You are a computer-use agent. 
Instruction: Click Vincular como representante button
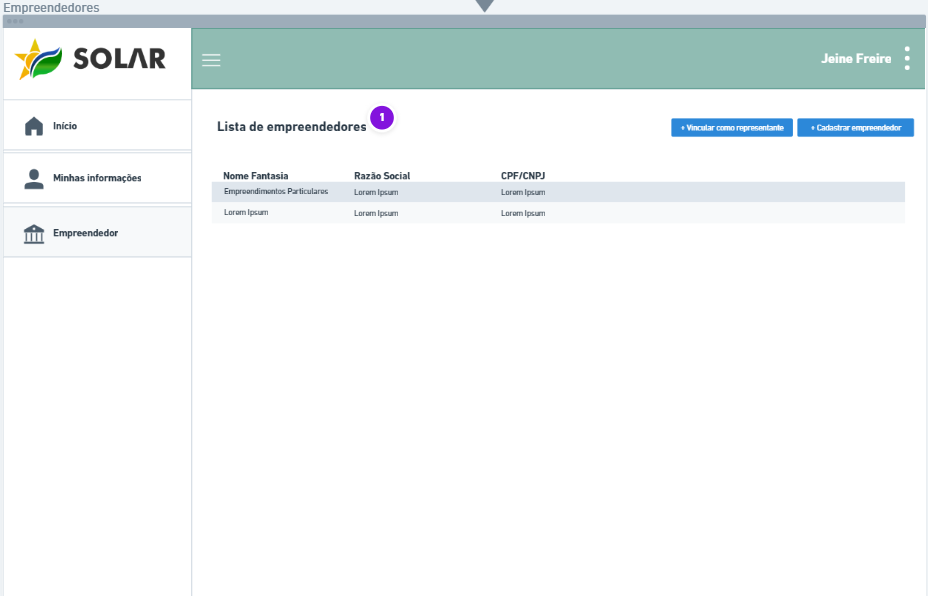tap(732, 128)
